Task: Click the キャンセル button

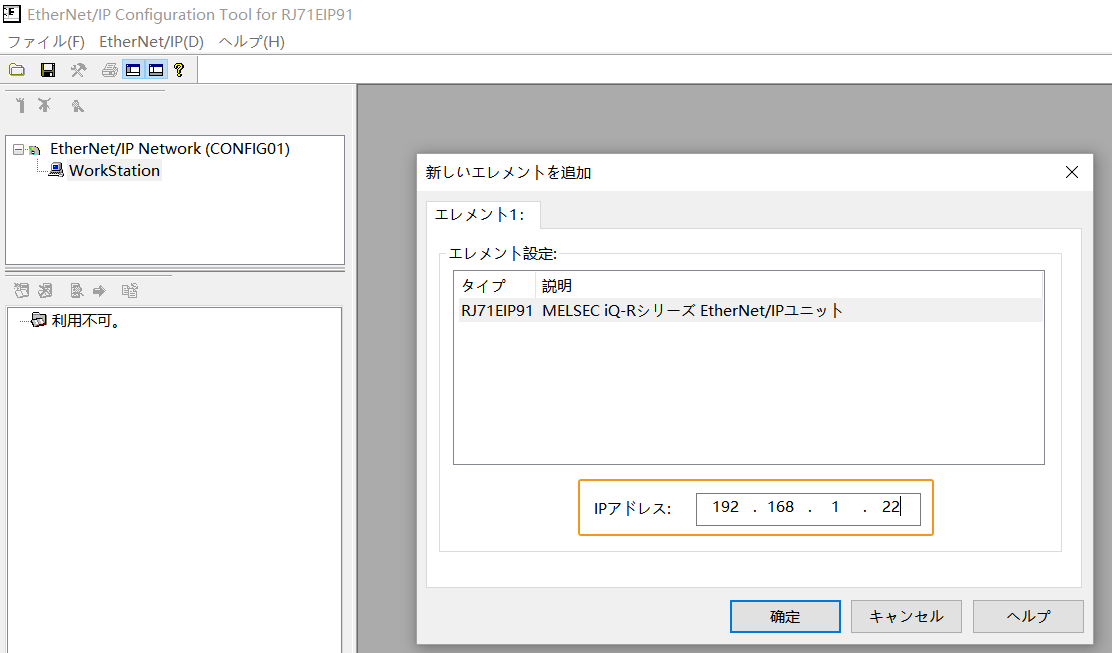Action: coord(906,616)
